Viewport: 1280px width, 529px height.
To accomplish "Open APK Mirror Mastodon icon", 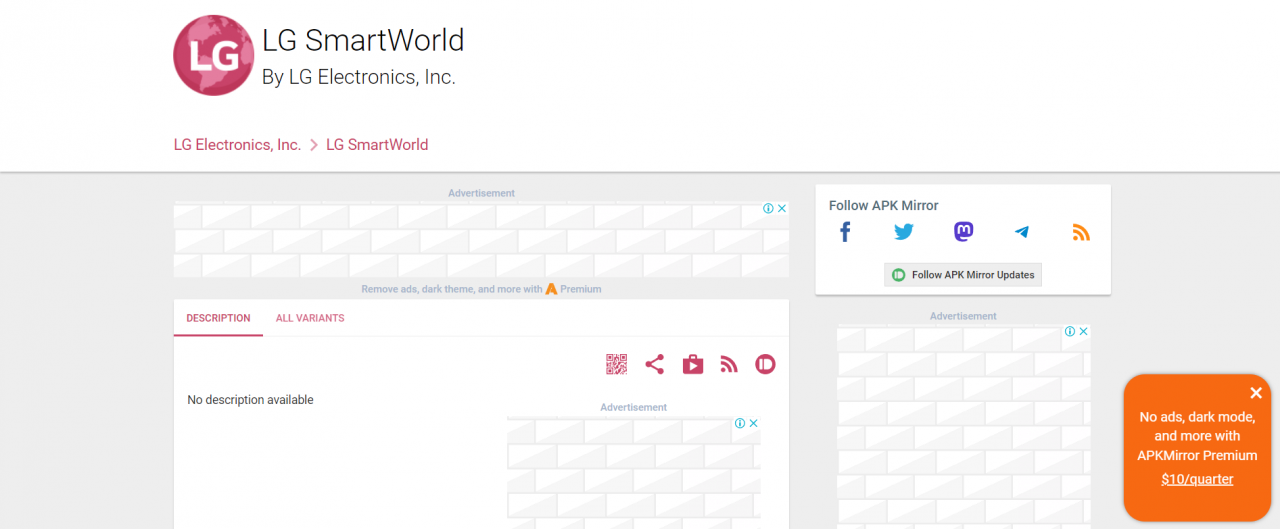I will (x=963, y=232).
